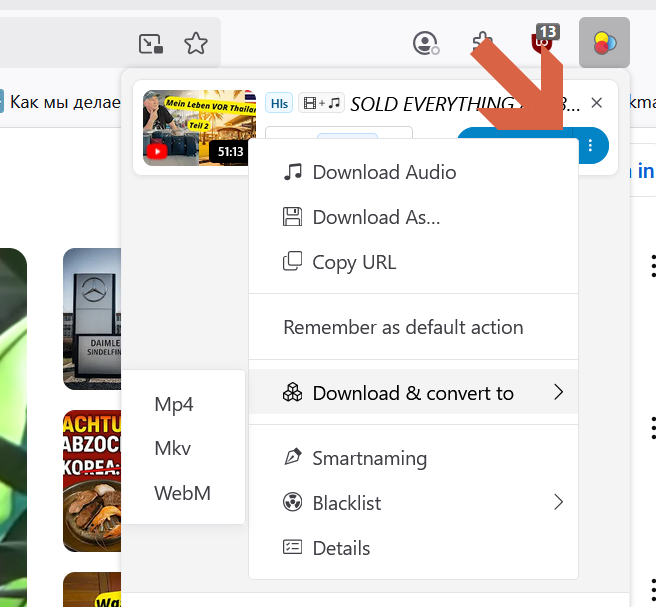
Task: Select Remember as default action
Action: click(403, 327)
